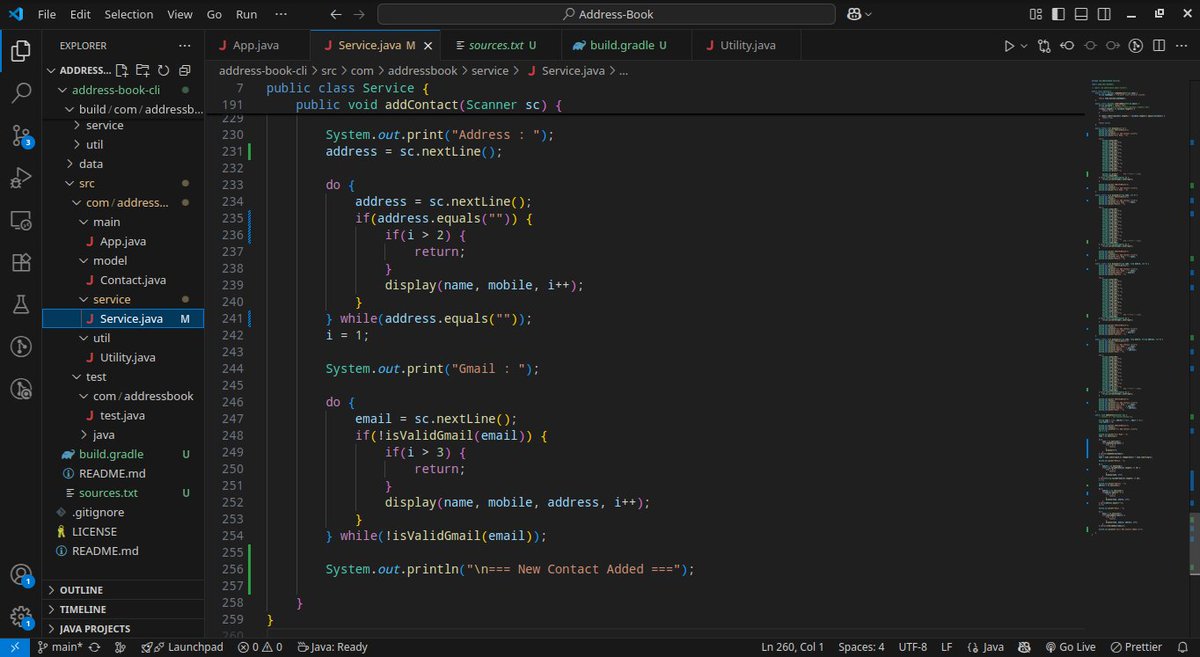Viewport: 1200px width, 657px height.
Task: Expand the java folder under test
Action: click(122, 435)
